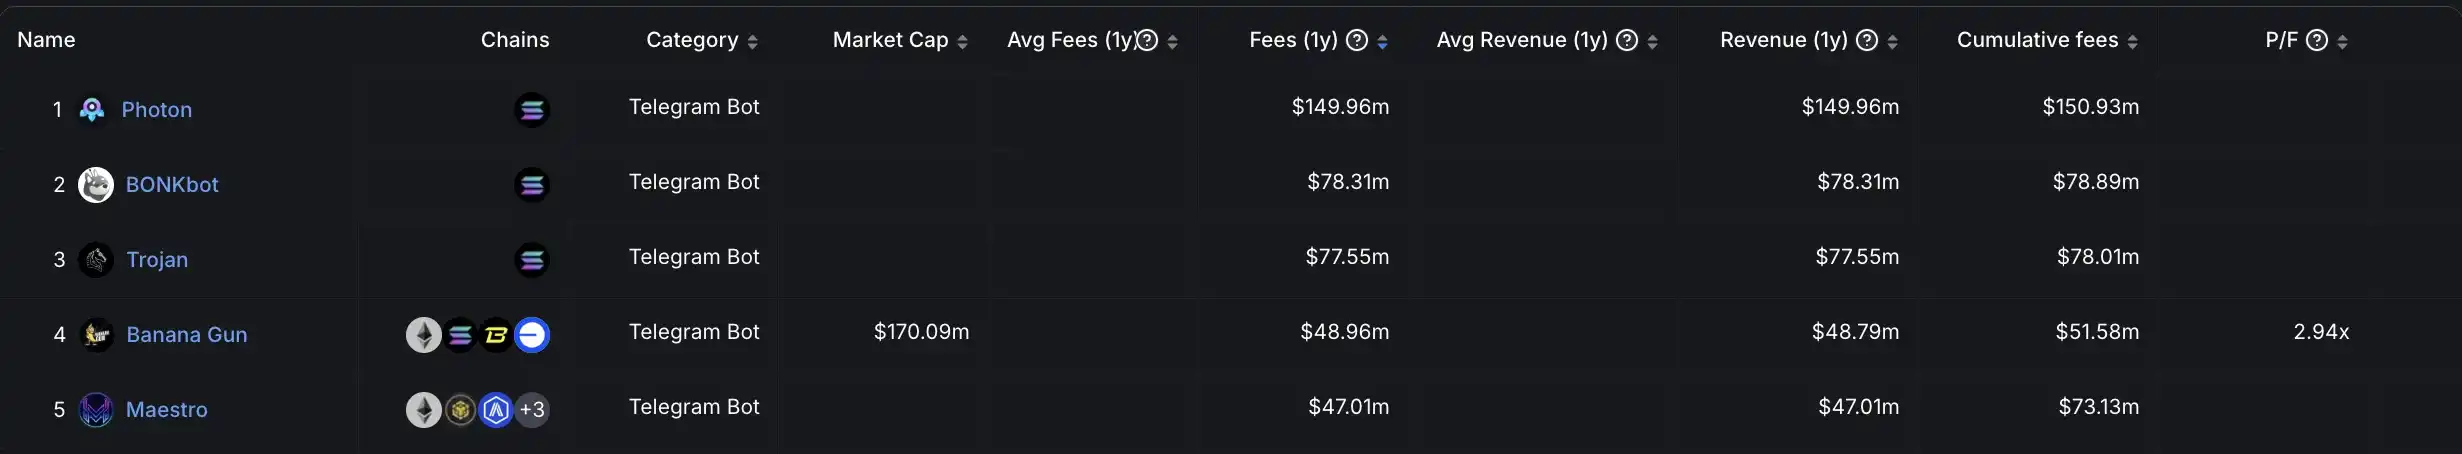Click the Base chain icon in Banana Gun row

[532, 335]
